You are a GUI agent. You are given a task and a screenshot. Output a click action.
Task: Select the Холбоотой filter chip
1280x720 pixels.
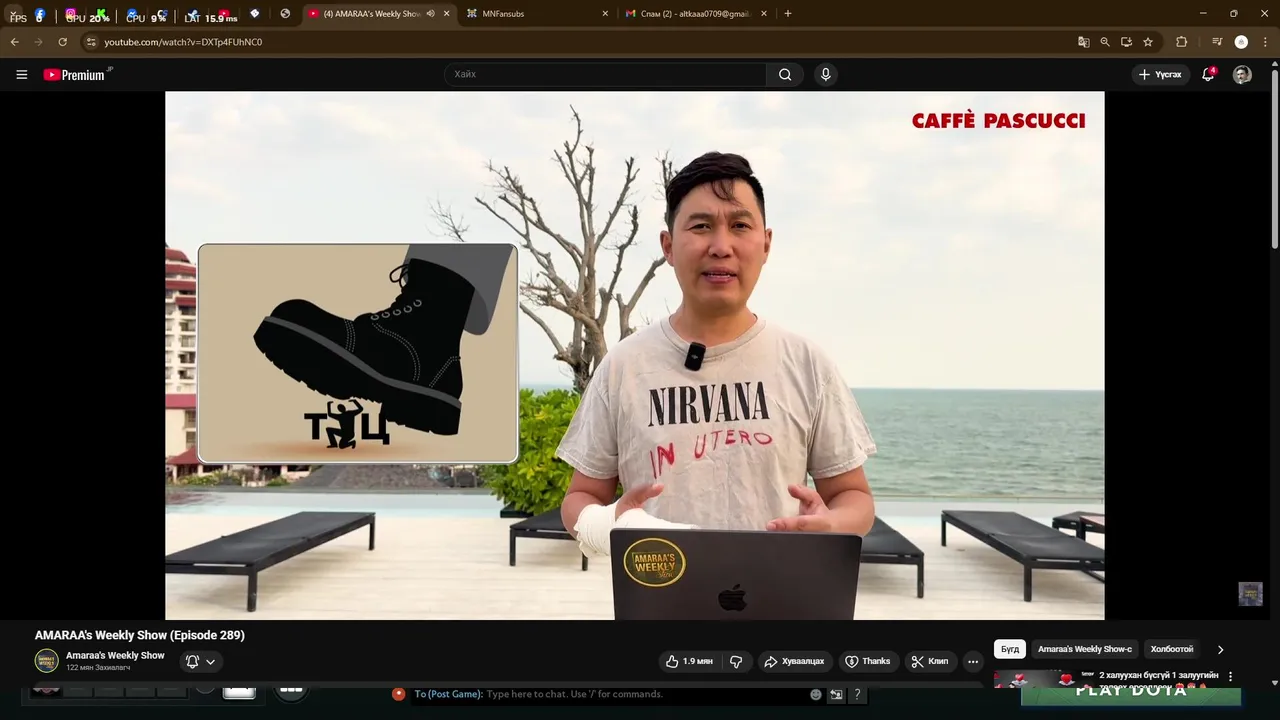pos(1172,649)
